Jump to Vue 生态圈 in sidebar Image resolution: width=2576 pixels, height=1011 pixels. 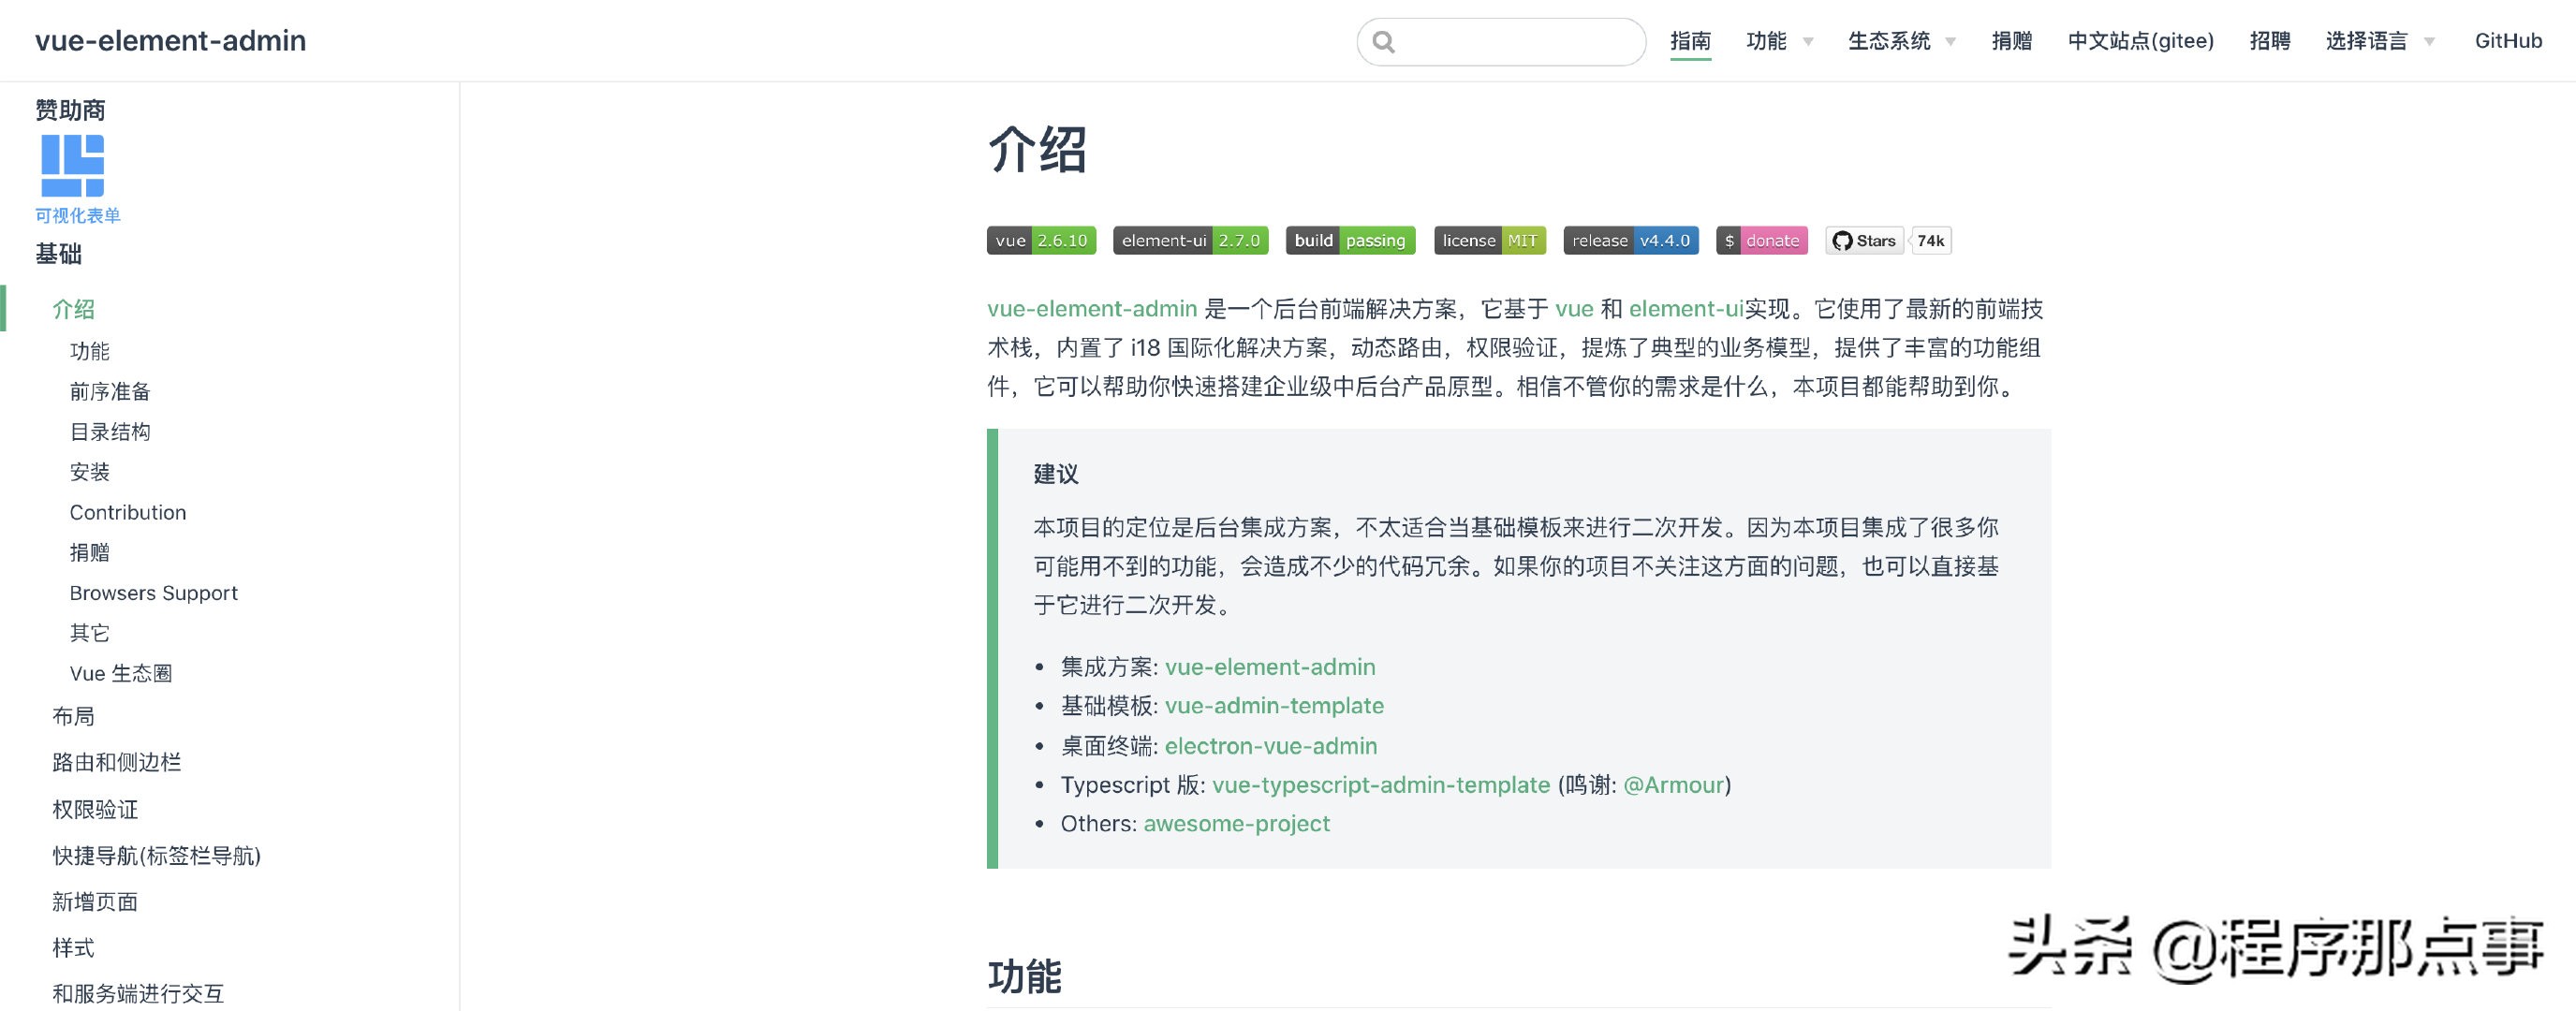(x=121, y=673)
